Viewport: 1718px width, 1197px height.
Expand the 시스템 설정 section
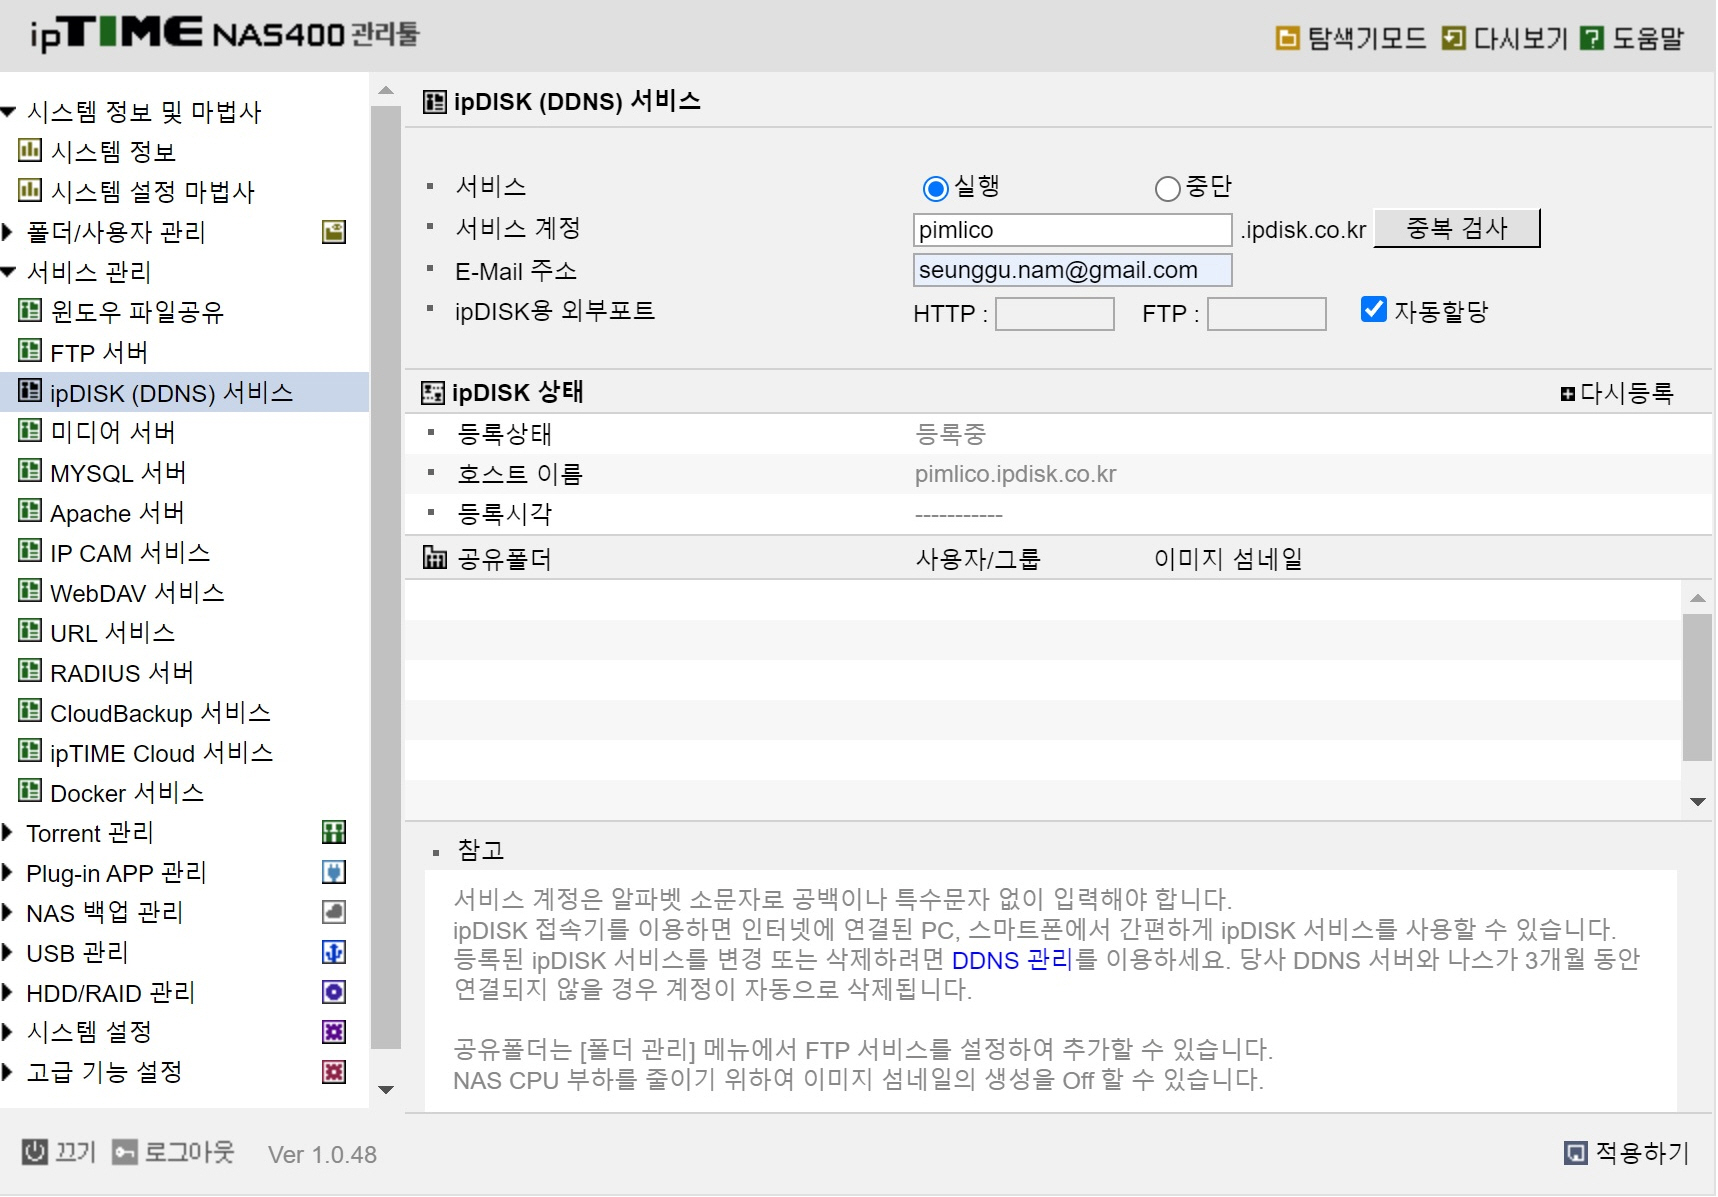[x=8, y=1032]
